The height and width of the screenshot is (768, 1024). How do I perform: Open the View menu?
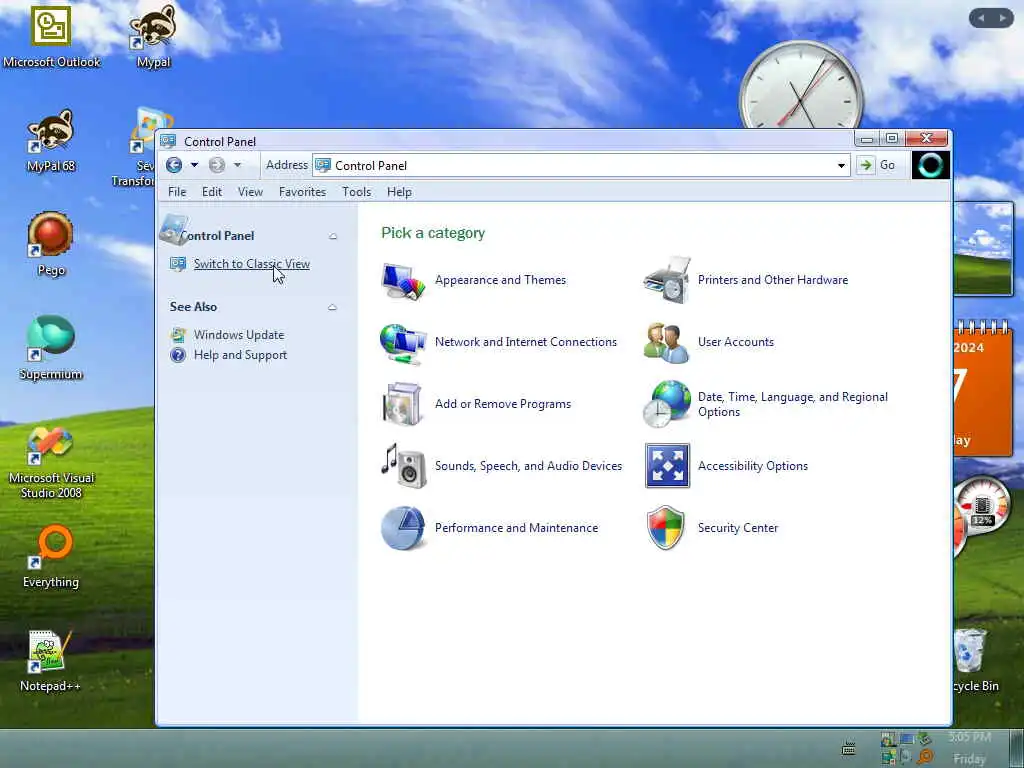tap(250, 192)
